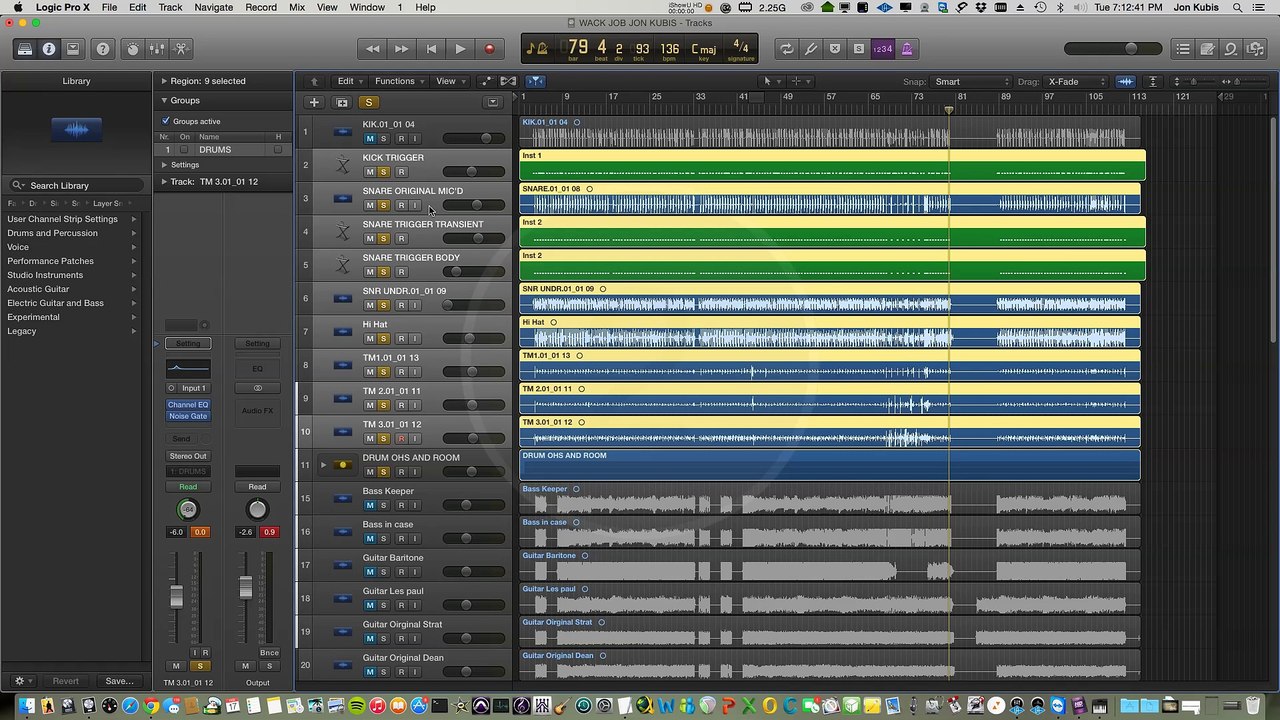The height and width of the screenshot is (720, 1280).
Task: Adjust the master volume slider in toolbar
Action: tap(1112, 49)
